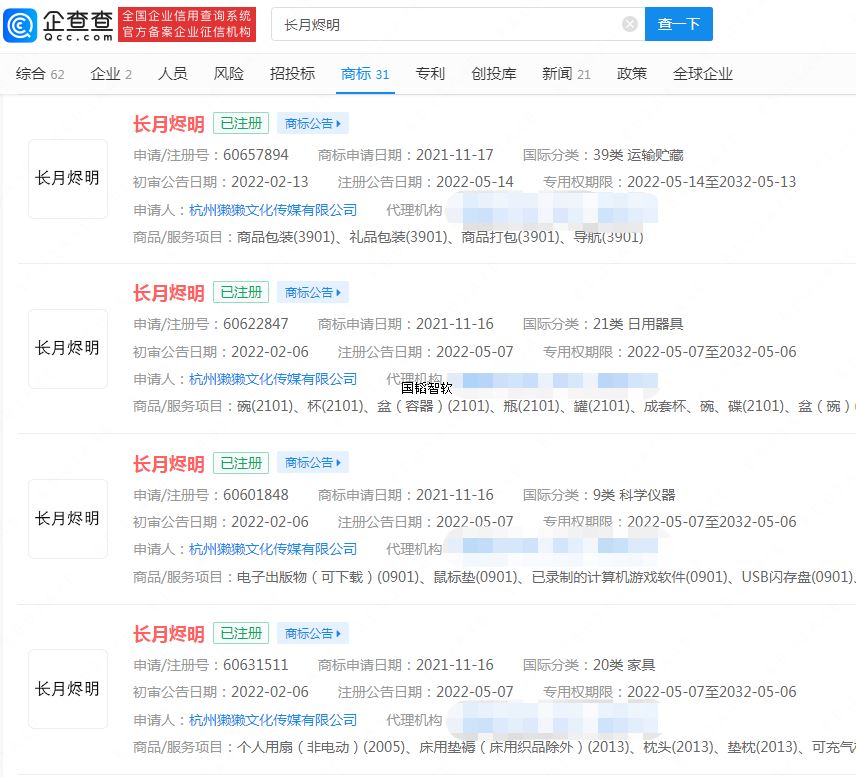Switch to the 专利 tab
This screenshot has width=856, height=777.
430,74
